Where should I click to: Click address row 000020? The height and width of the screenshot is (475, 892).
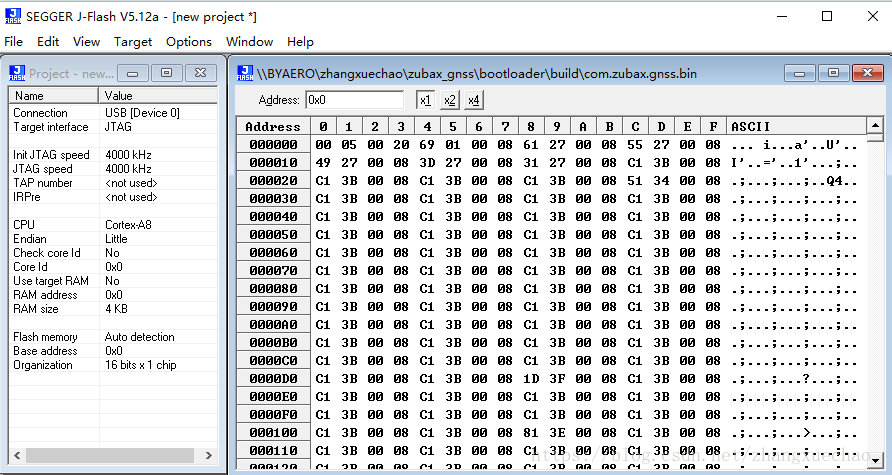click(x=273, y=181)
